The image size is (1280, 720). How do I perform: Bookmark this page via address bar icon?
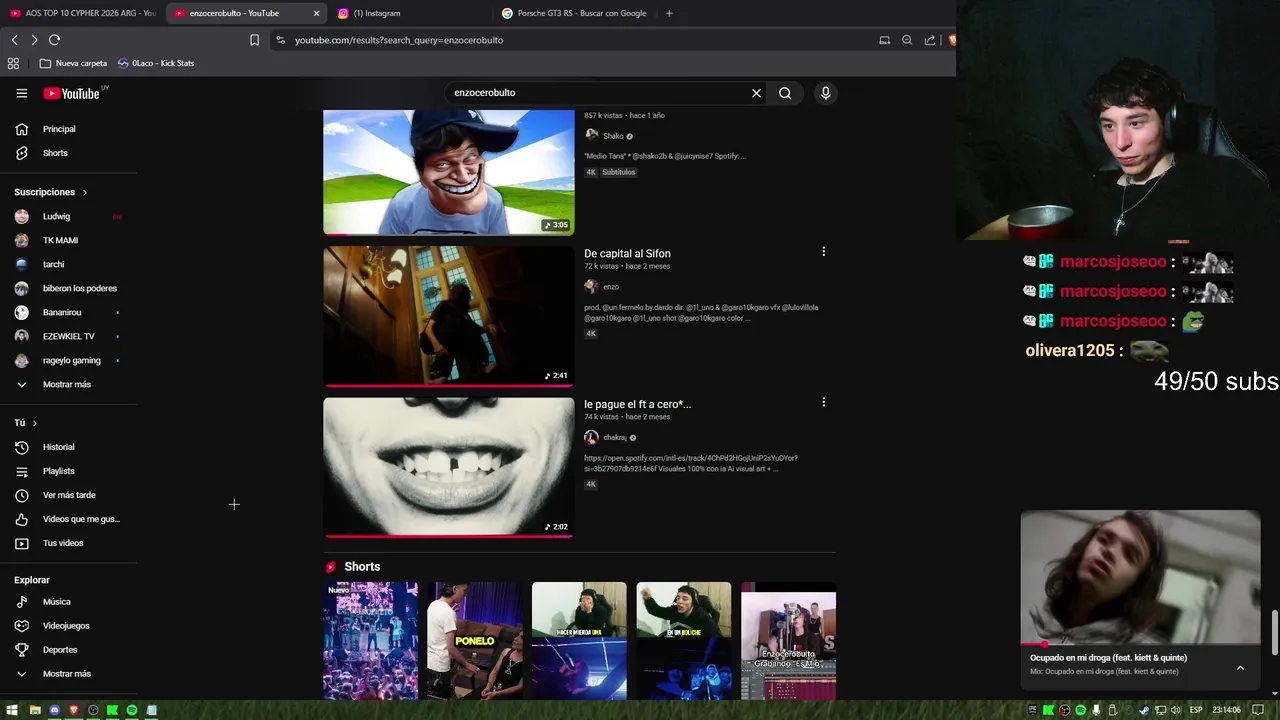(x=254, y=40)
